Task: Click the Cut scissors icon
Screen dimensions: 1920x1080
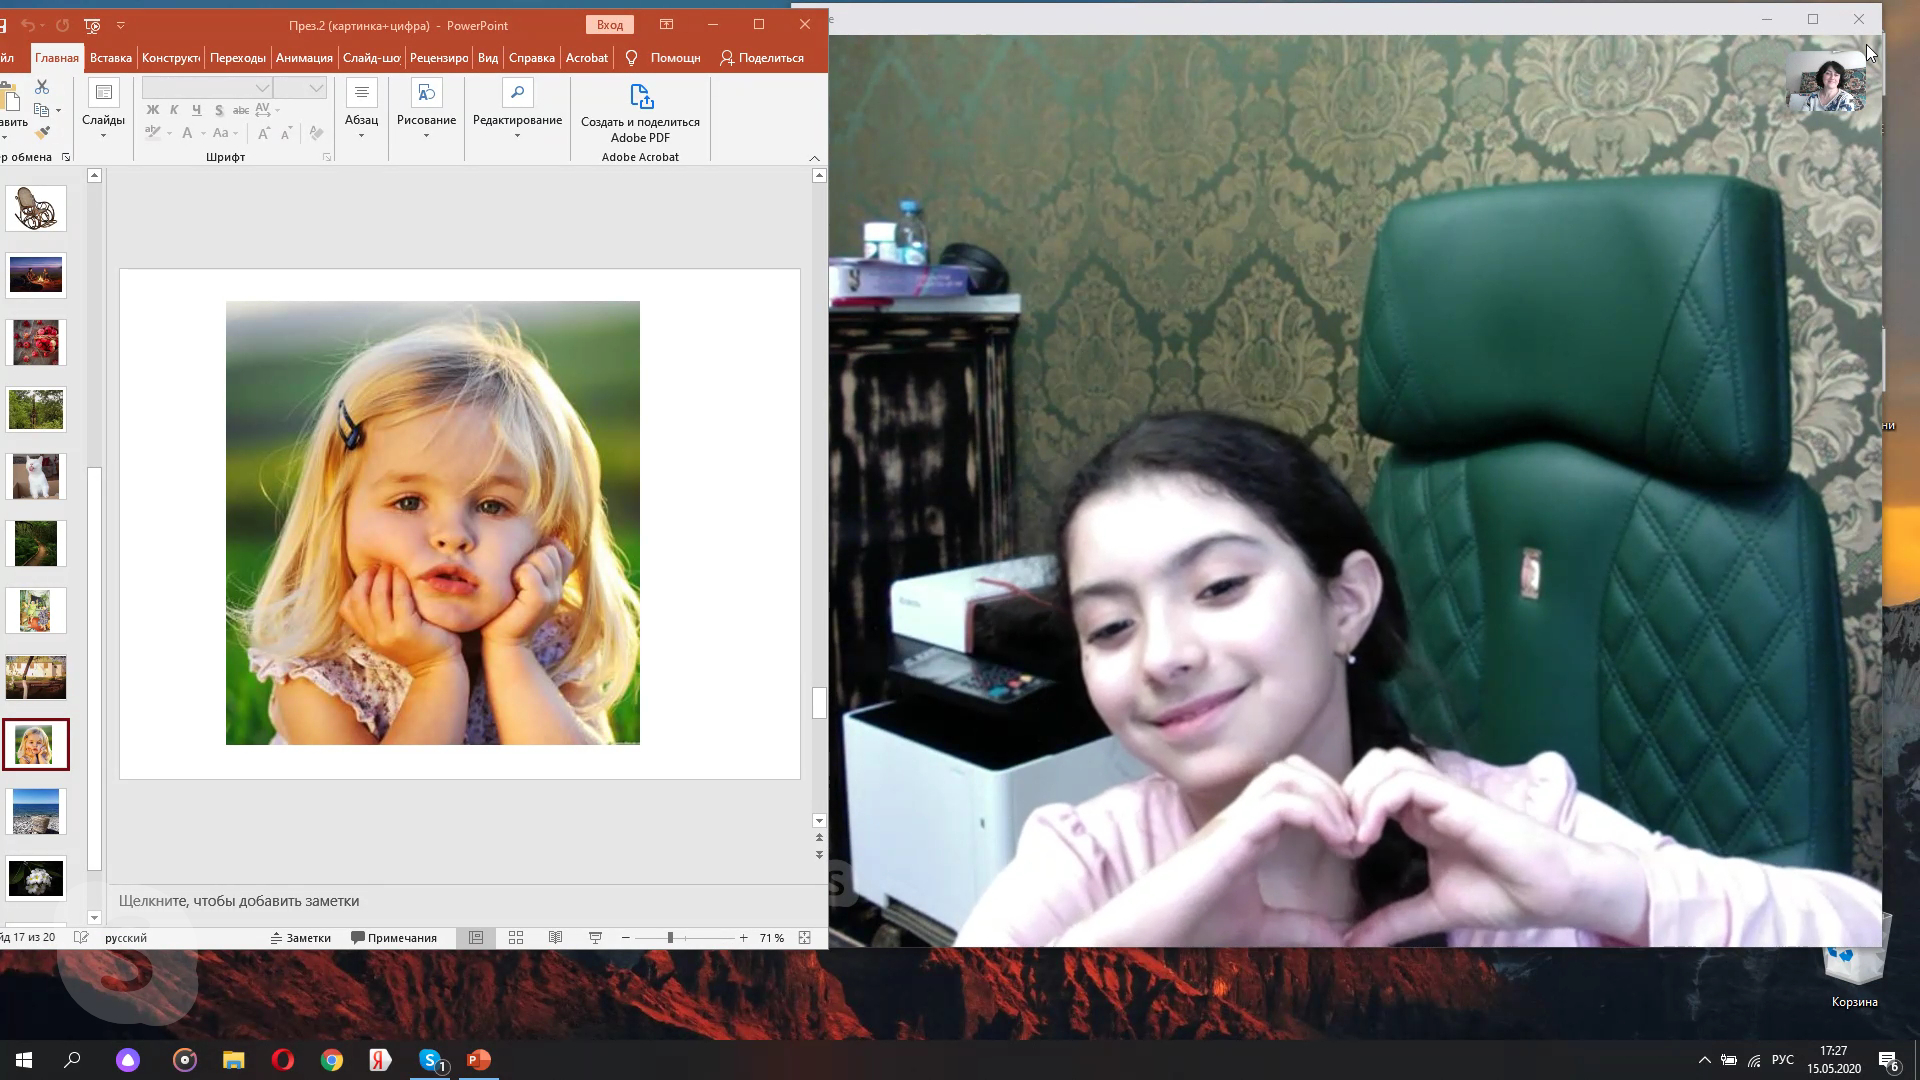Action: coord(42,87)
